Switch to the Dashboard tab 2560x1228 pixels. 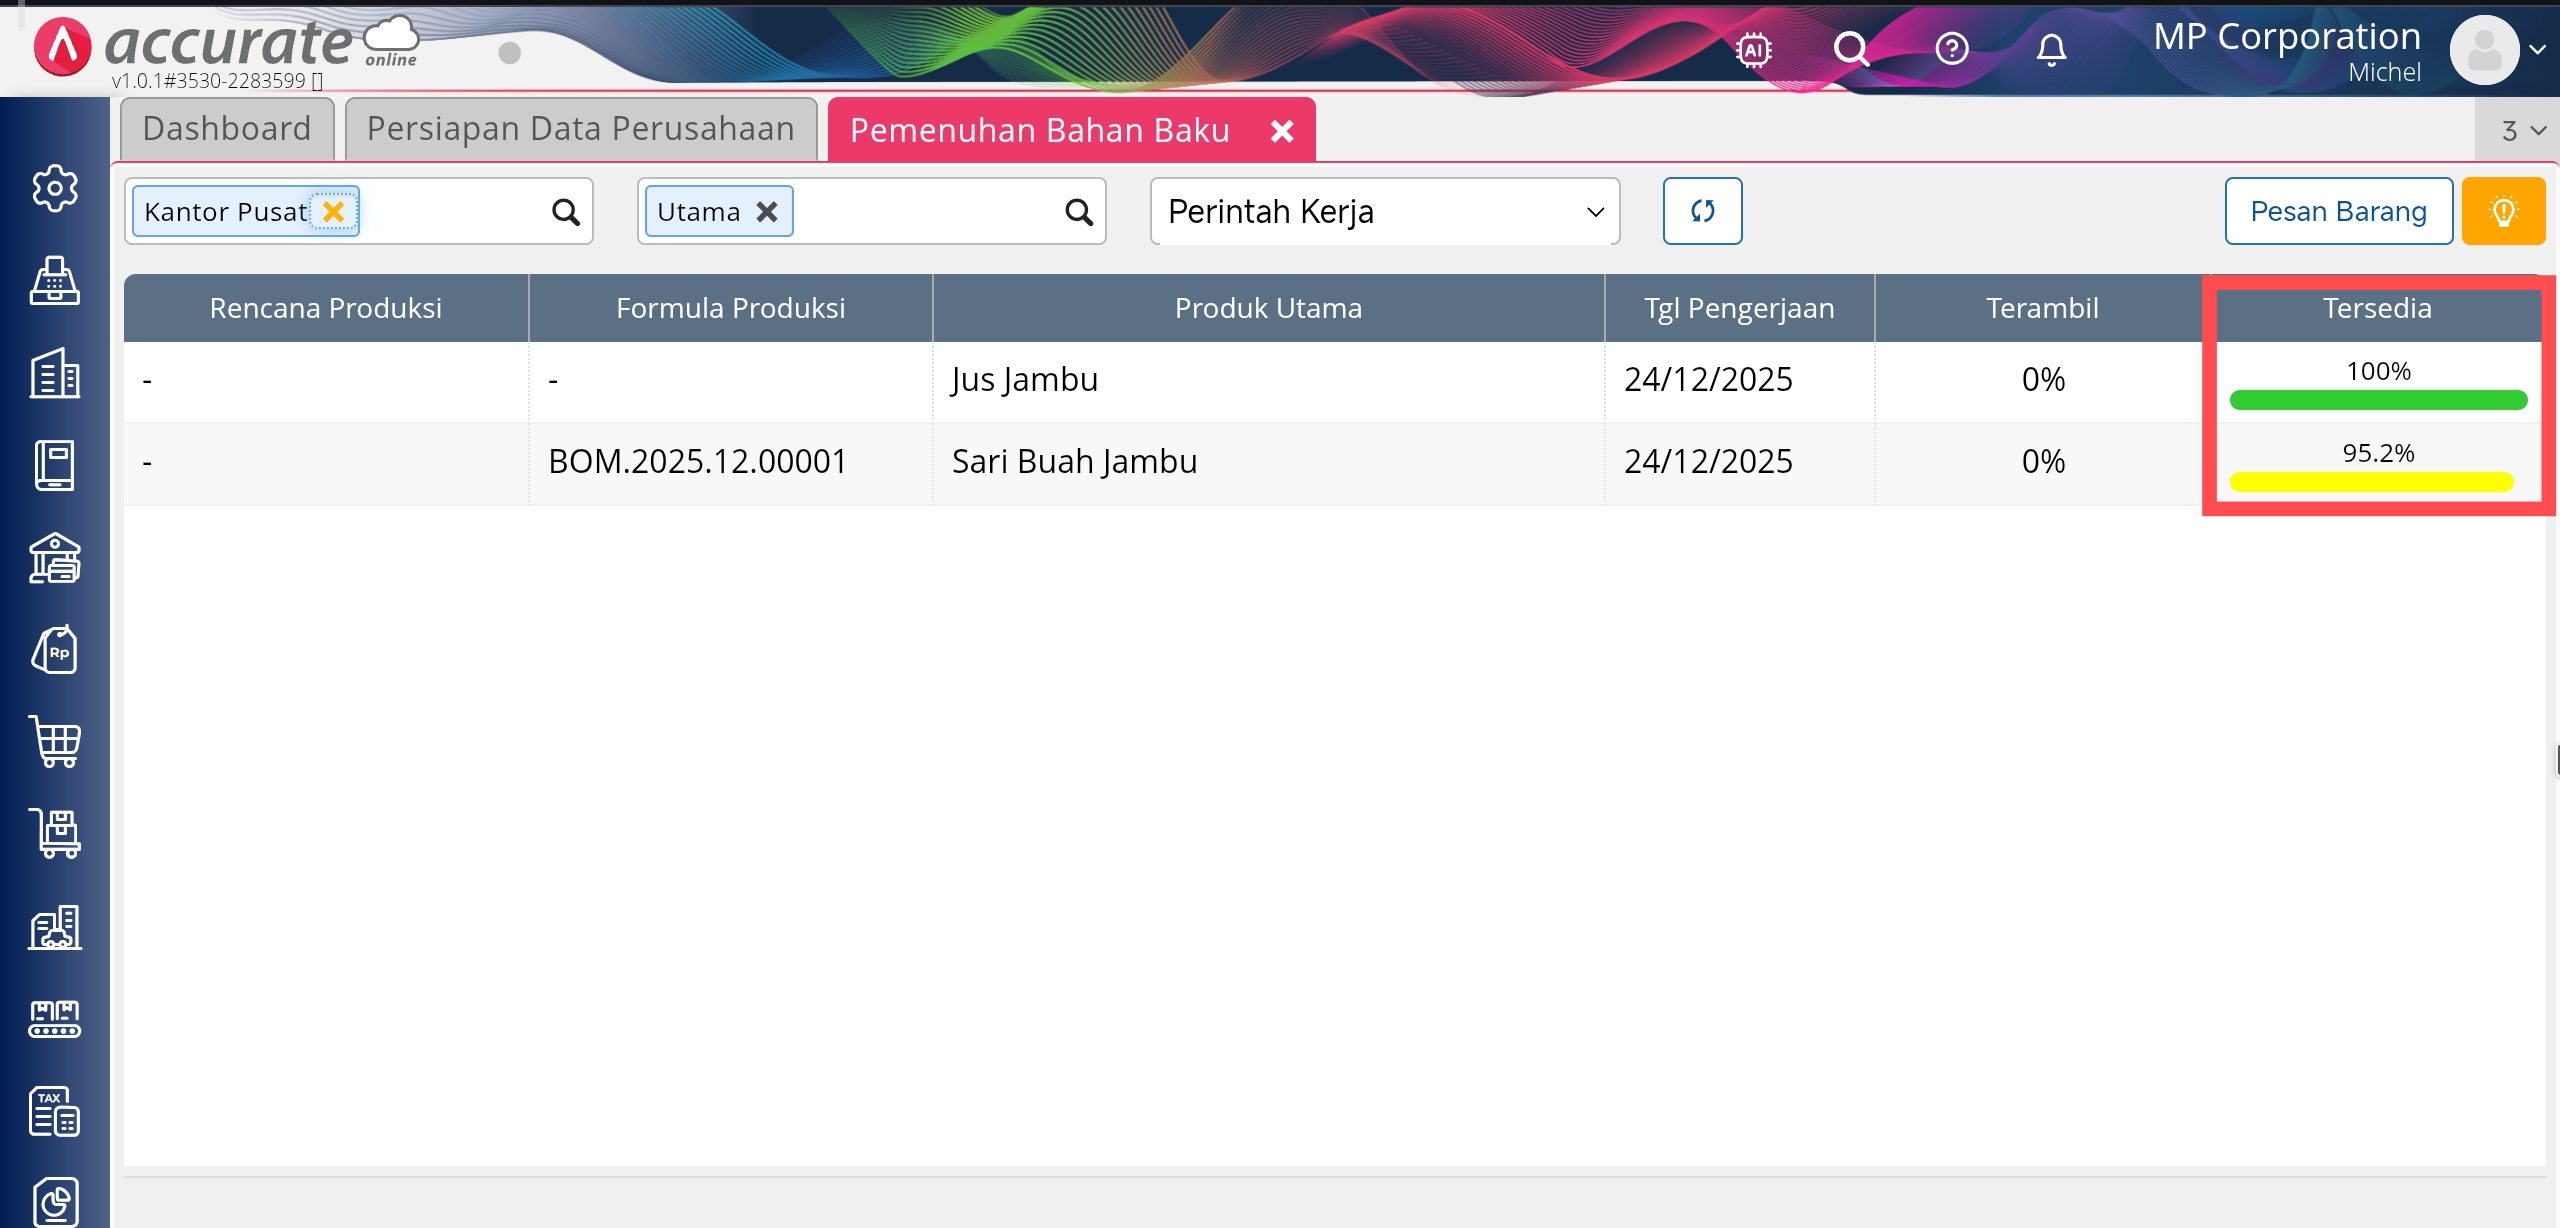click(227, 129)
